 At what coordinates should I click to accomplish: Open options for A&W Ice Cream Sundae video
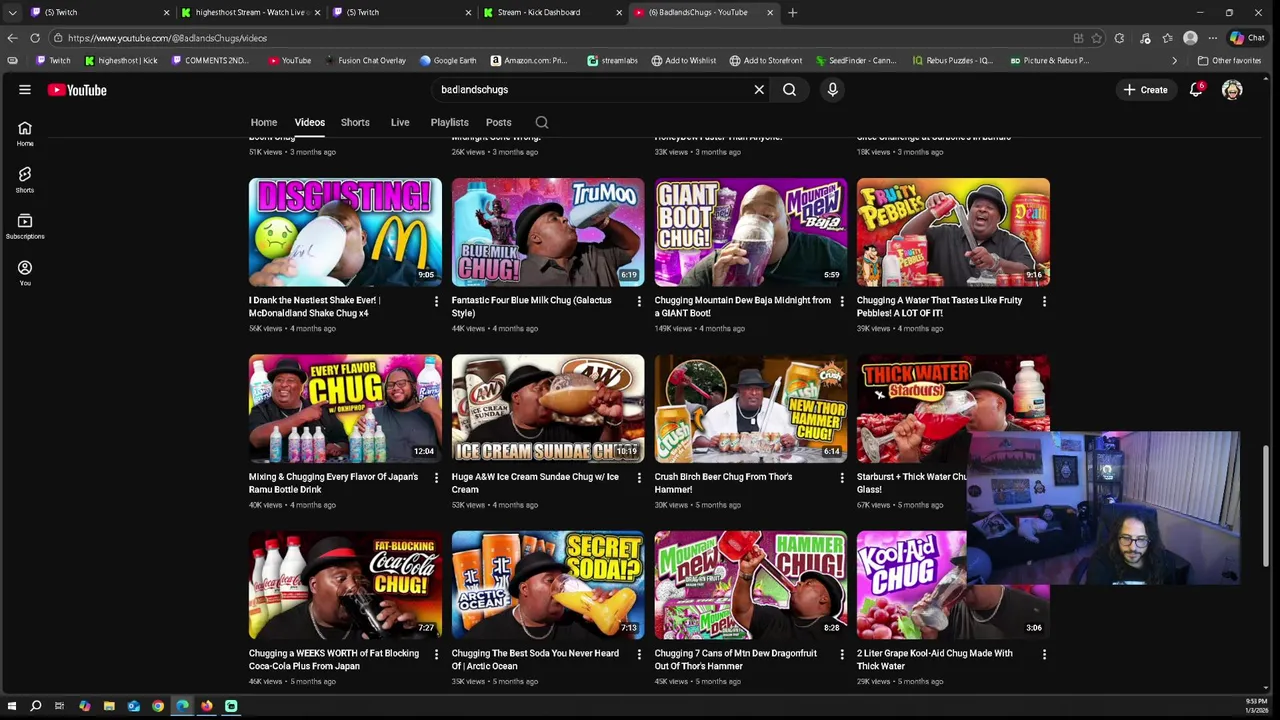639,478
